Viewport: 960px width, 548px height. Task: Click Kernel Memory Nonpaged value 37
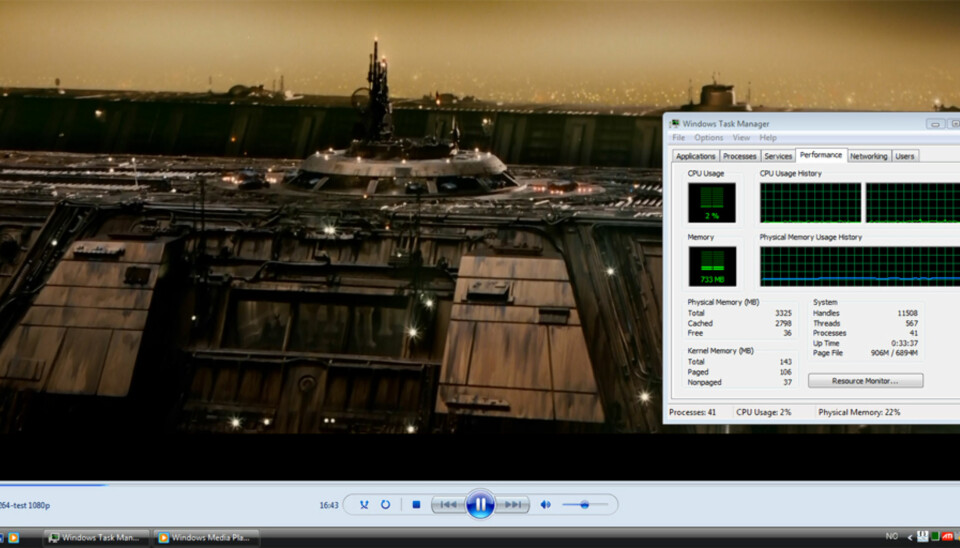pos(787,382)
